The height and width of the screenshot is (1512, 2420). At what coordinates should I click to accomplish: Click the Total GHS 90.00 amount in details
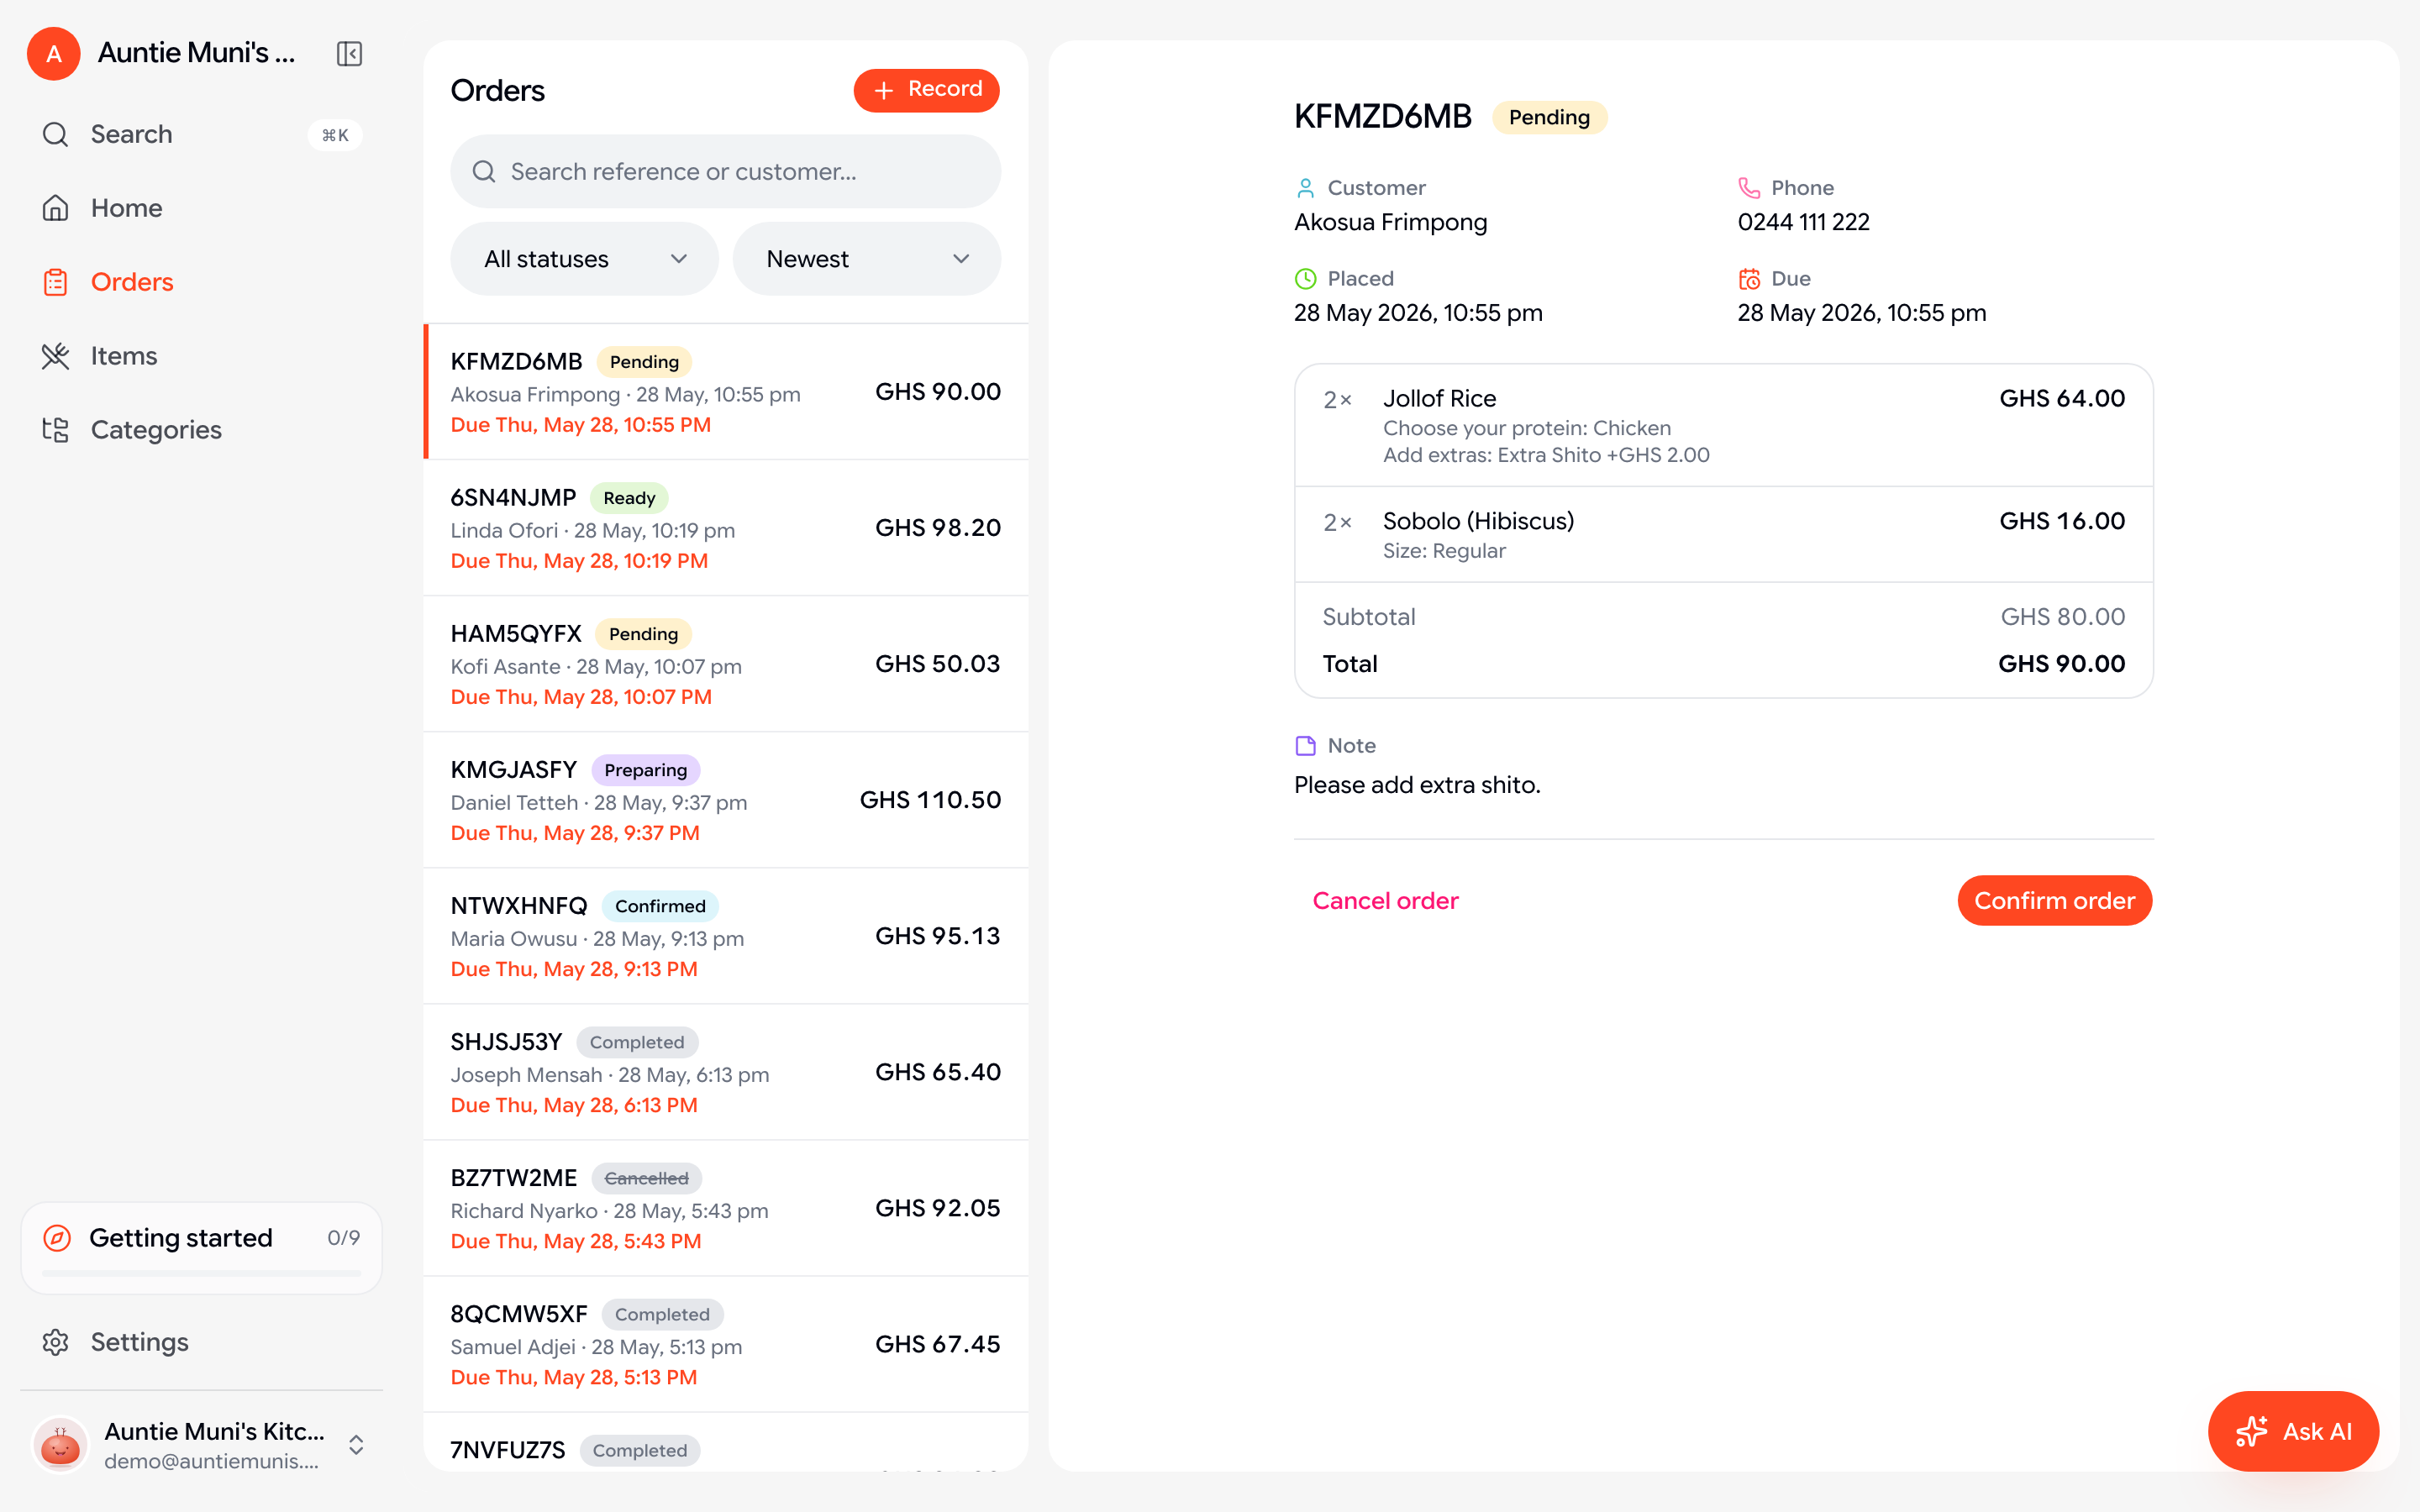click(2061, 664)
